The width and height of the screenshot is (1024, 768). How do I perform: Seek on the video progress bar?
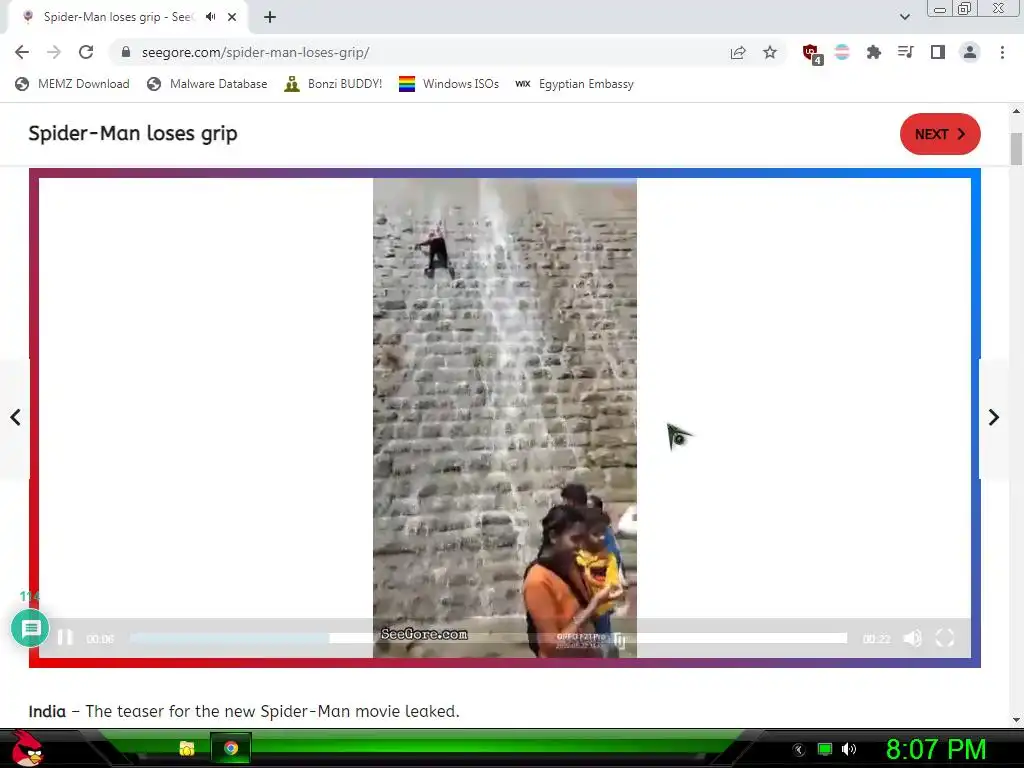point(488,638)
